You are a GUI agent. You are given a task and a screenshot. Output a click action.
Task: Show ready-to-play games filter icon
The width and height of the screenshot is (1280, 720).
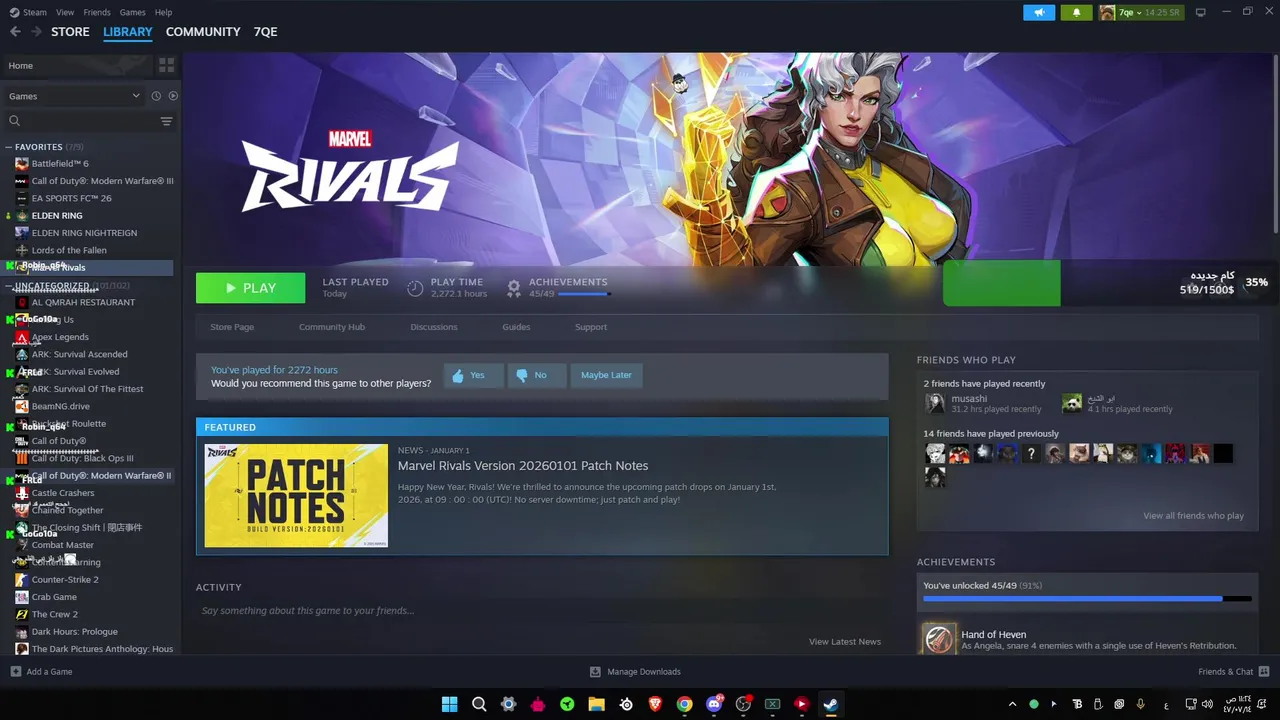pyautogui.click(x=173, y=96)
